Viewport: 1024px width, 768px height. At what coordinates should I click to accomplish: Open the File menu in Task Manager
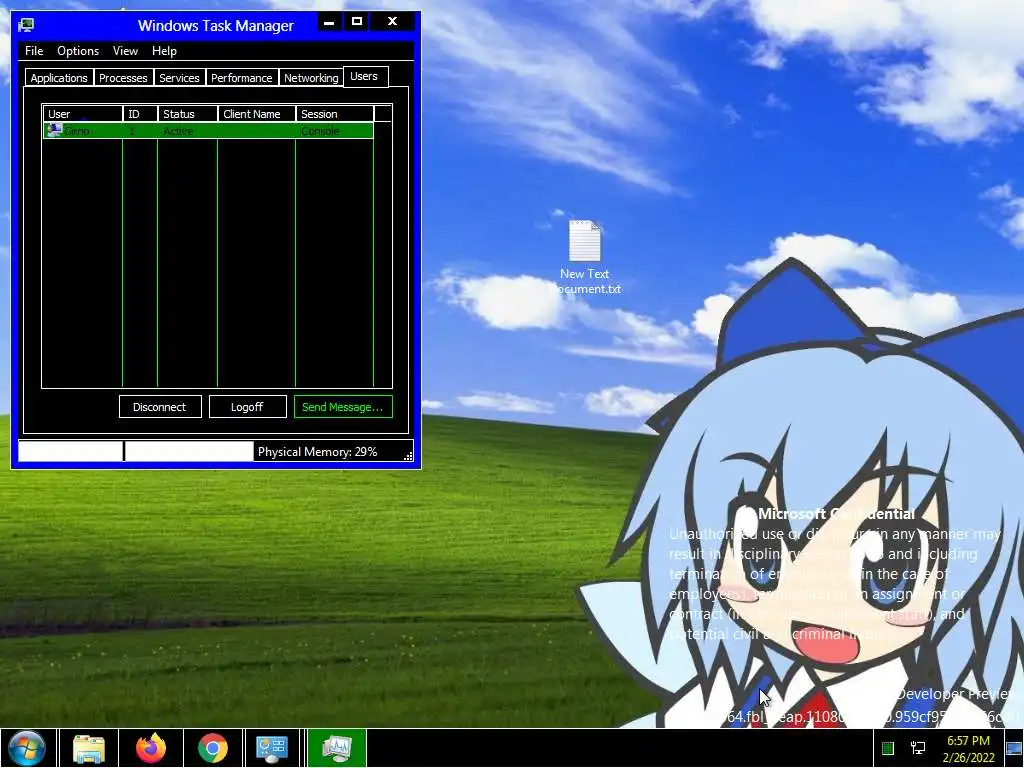point(34,51)
